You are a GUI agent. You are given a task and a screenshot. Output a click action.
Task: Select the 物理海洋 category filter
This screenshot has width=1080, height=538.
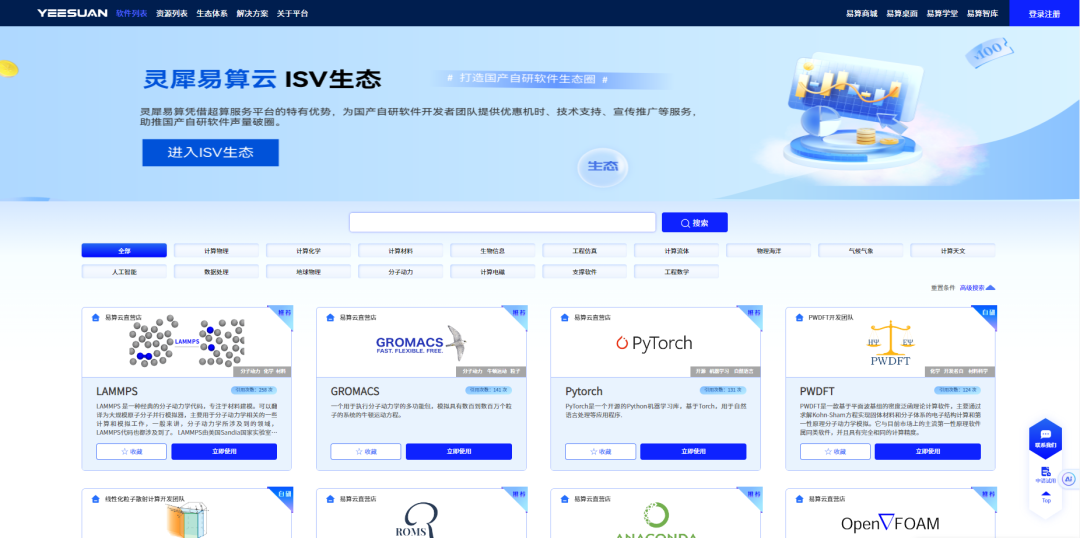[x=769, y=251]
